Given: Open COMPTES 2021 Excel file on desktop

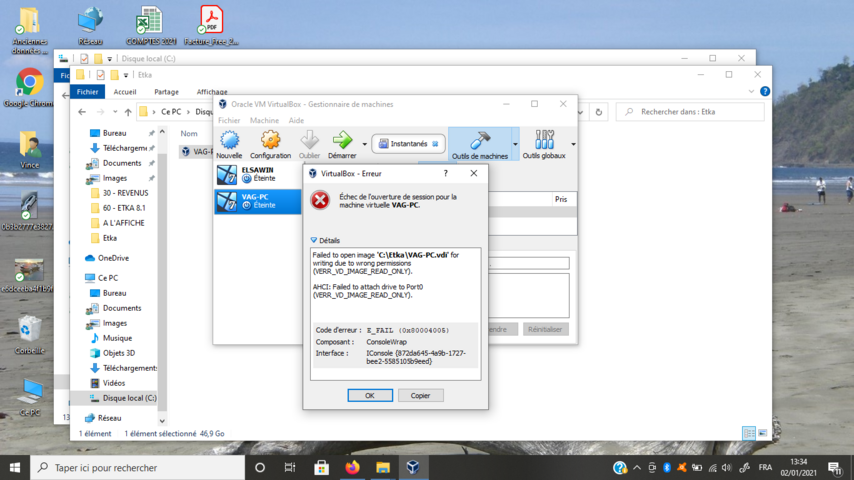Looking at the screenshot, I should click(x=150, y=26).
